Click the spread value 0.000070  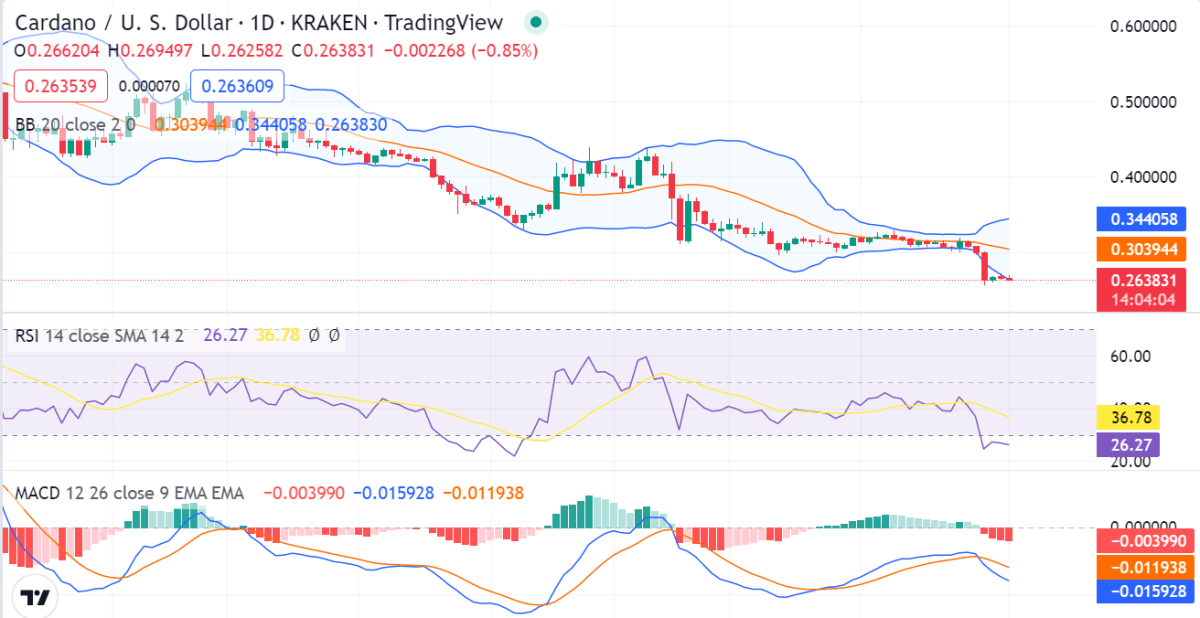point(149,86)
